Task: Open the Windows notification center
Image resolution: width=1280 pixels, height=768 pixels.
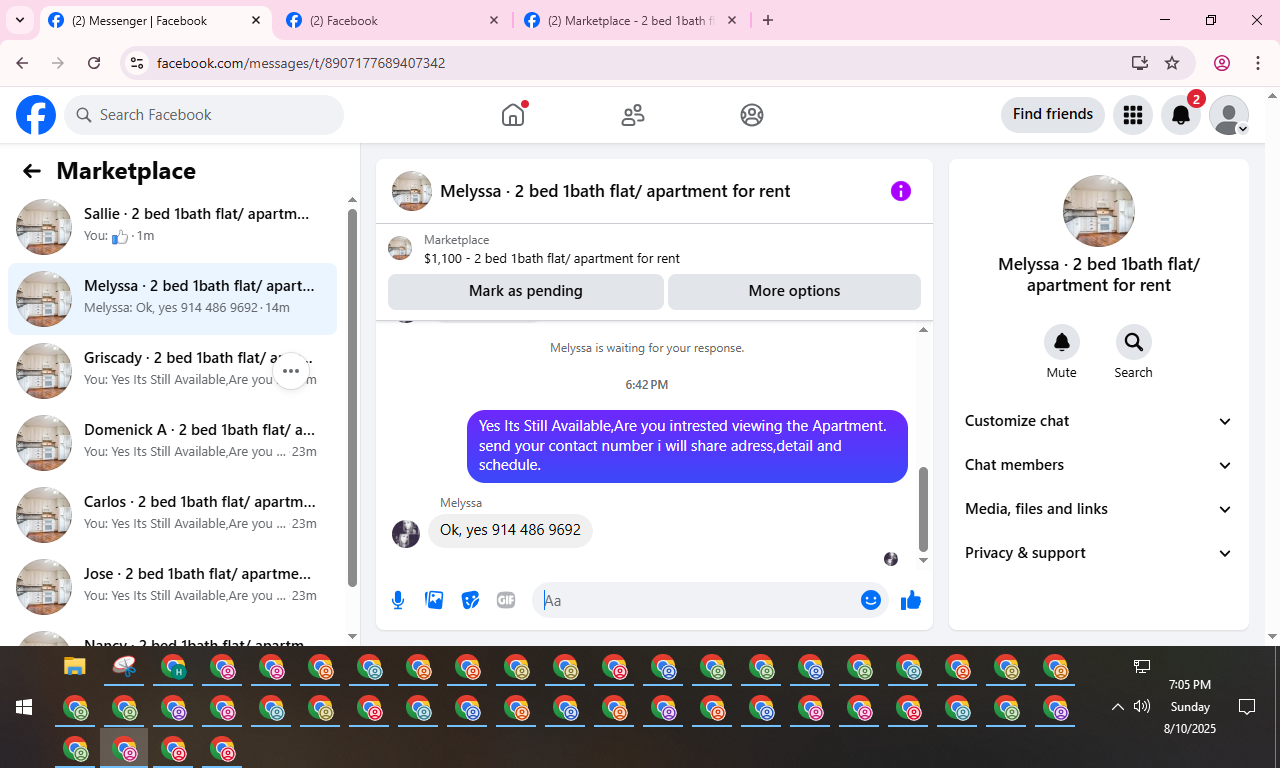Action: click(x=1247, y=707)
